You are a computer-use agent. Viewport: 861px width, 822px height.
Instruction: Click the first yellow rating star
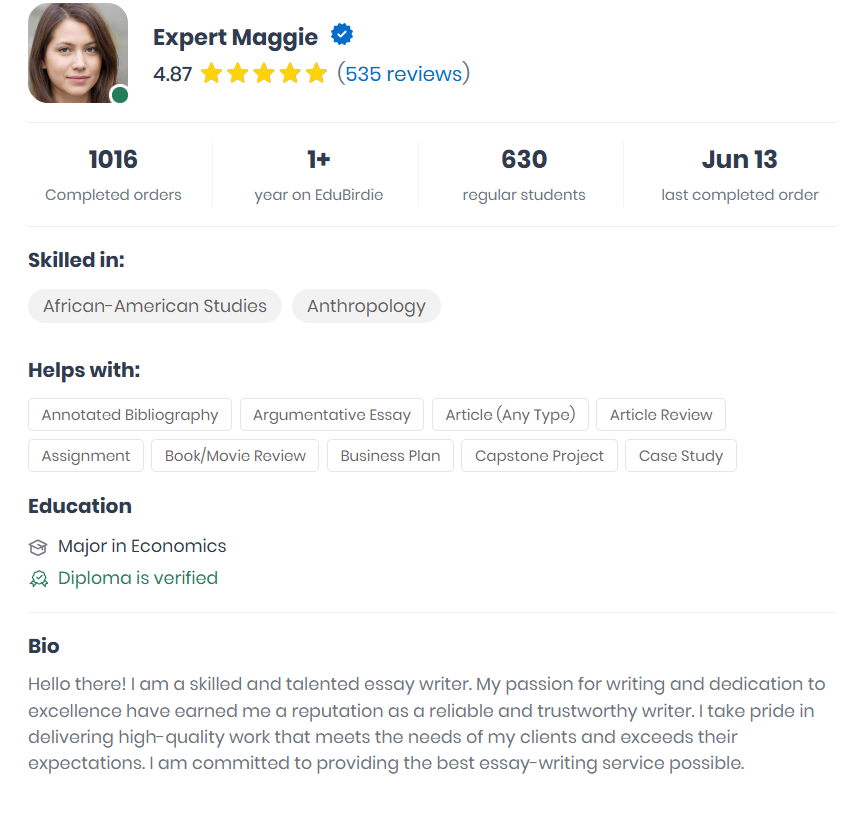[211, 74]
